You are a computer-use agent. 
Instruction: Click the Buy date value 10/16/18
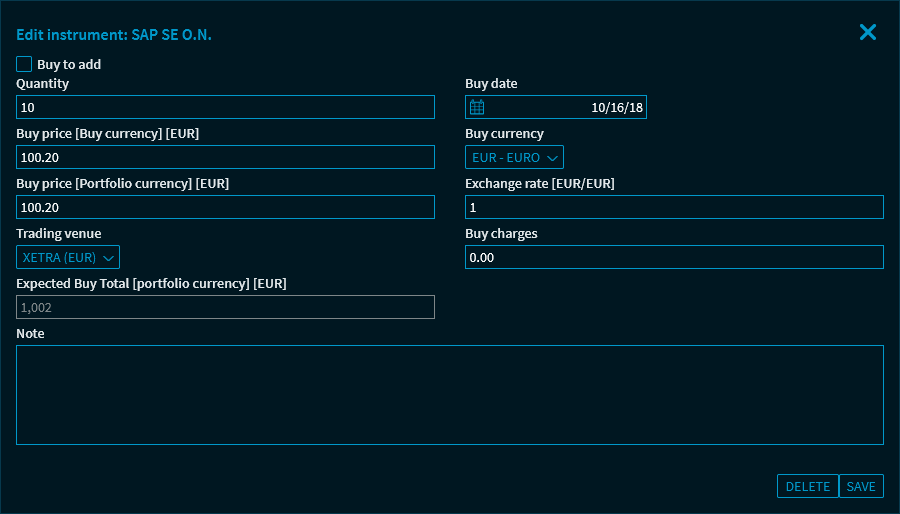[x=617, y=107]
